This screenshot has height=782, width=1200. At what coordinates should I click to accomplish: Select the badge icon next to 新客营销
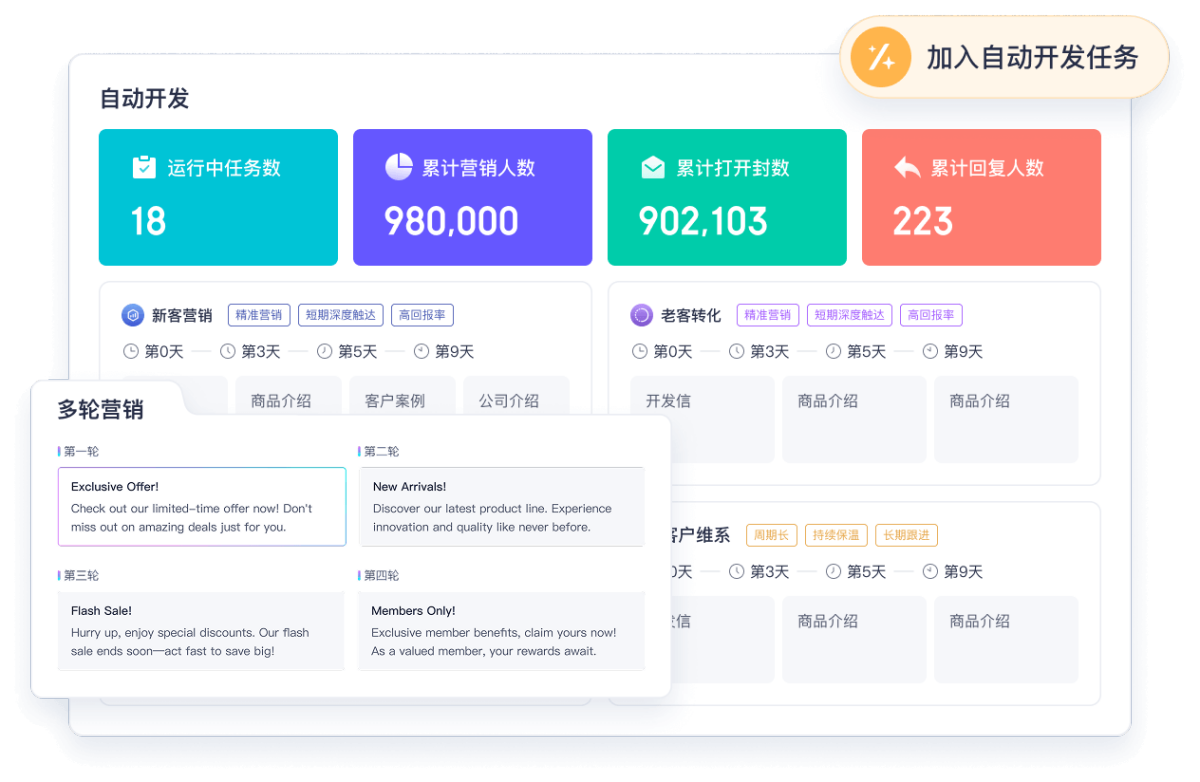[133, 314]
